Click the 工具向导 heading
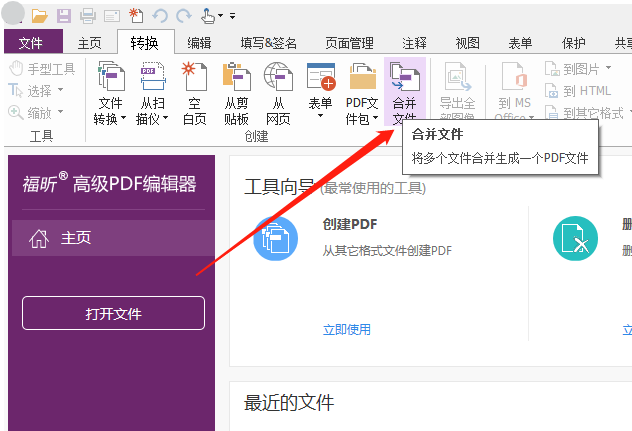Screen dimensions: 632x431 [279, 187]
